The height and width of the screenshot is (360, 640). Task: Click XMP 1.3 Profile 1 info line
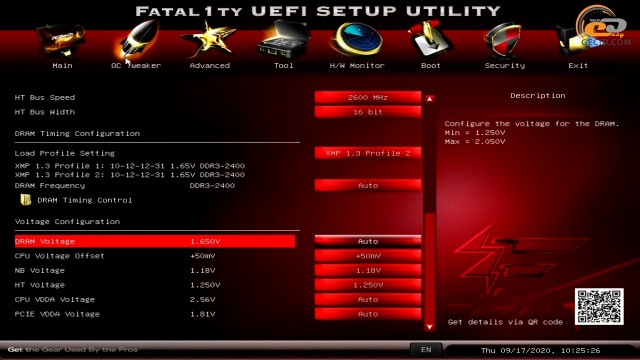pyautogui.click(x=130, y=166)
